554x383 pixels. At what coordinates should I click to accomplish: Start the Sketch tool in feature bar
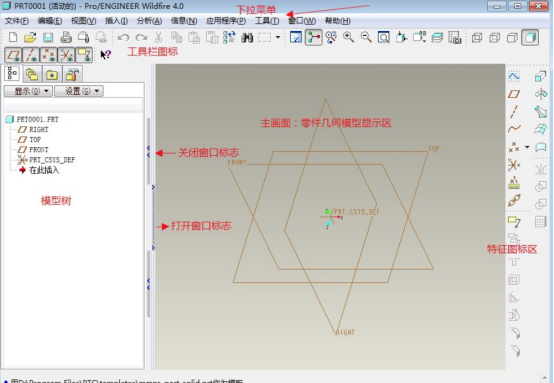click(x=514, y=76)
